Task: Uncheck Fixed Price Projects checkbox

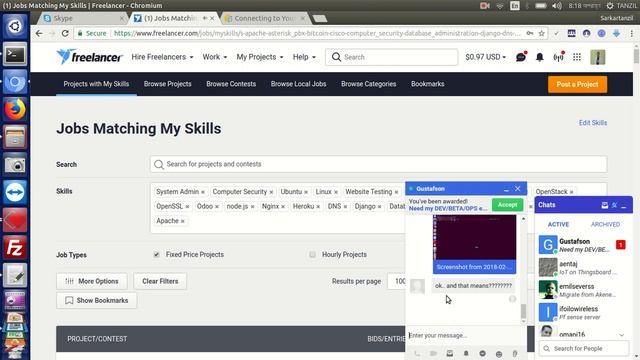Action: [x=156, y=255]
